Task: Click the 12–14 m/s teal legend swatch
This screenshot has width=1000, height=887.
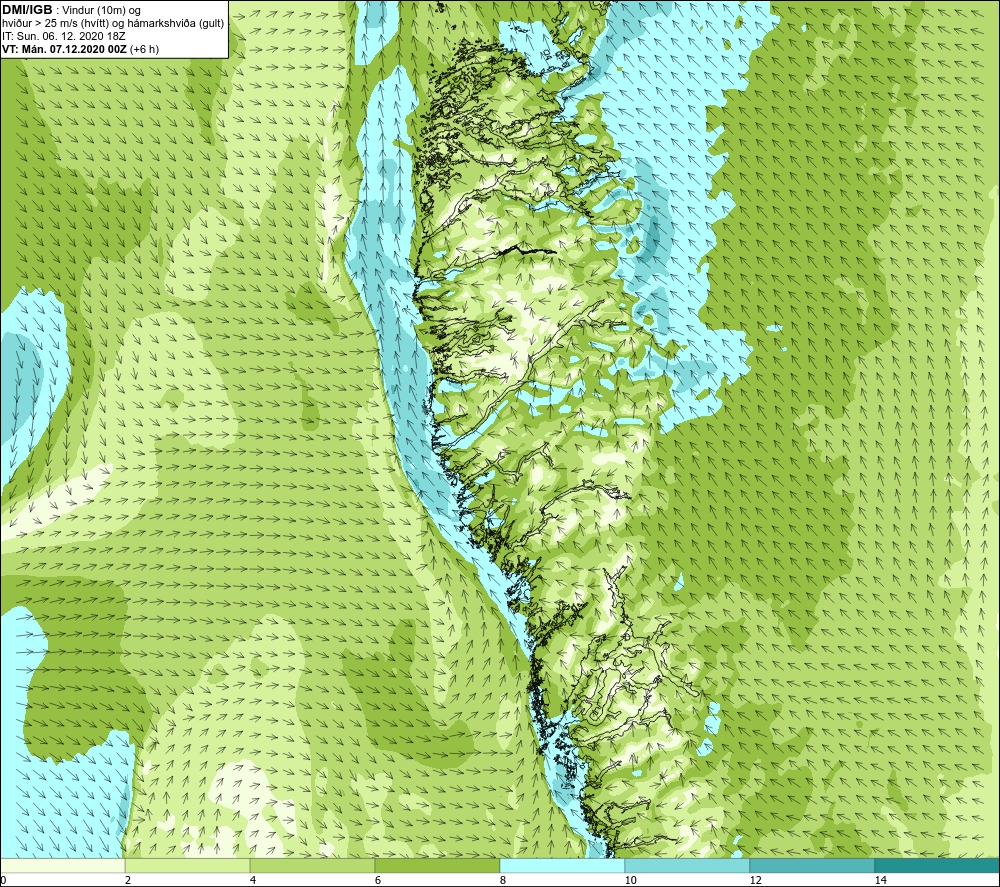Action: coord(812,866)
